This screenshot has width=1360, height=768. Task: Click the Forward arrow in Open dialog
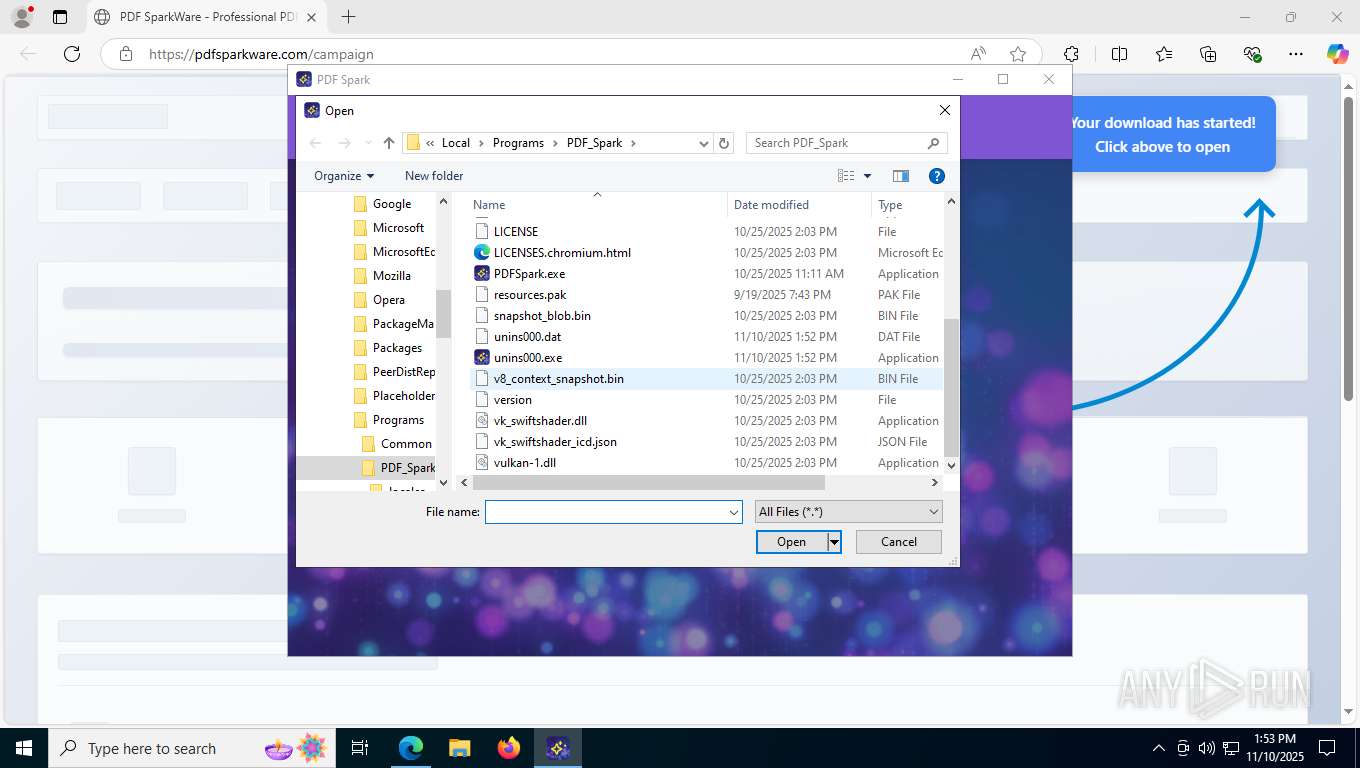[345, 143]
